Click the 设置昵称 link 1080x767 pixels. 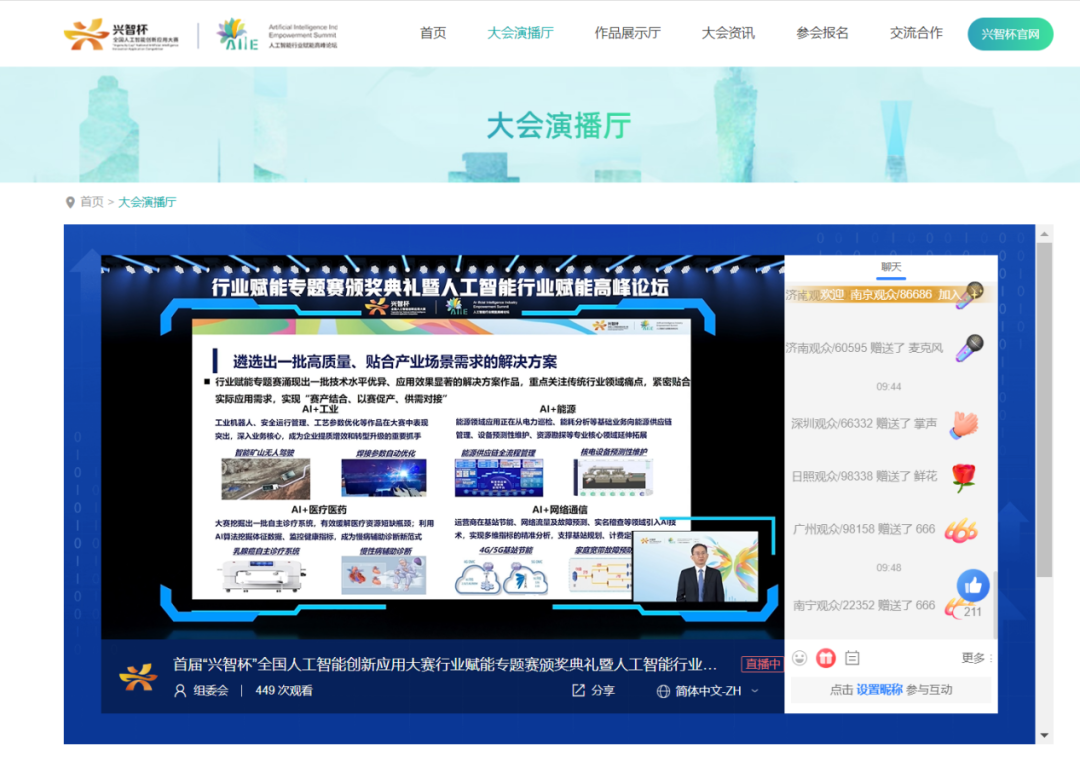(x=879, y=690)
